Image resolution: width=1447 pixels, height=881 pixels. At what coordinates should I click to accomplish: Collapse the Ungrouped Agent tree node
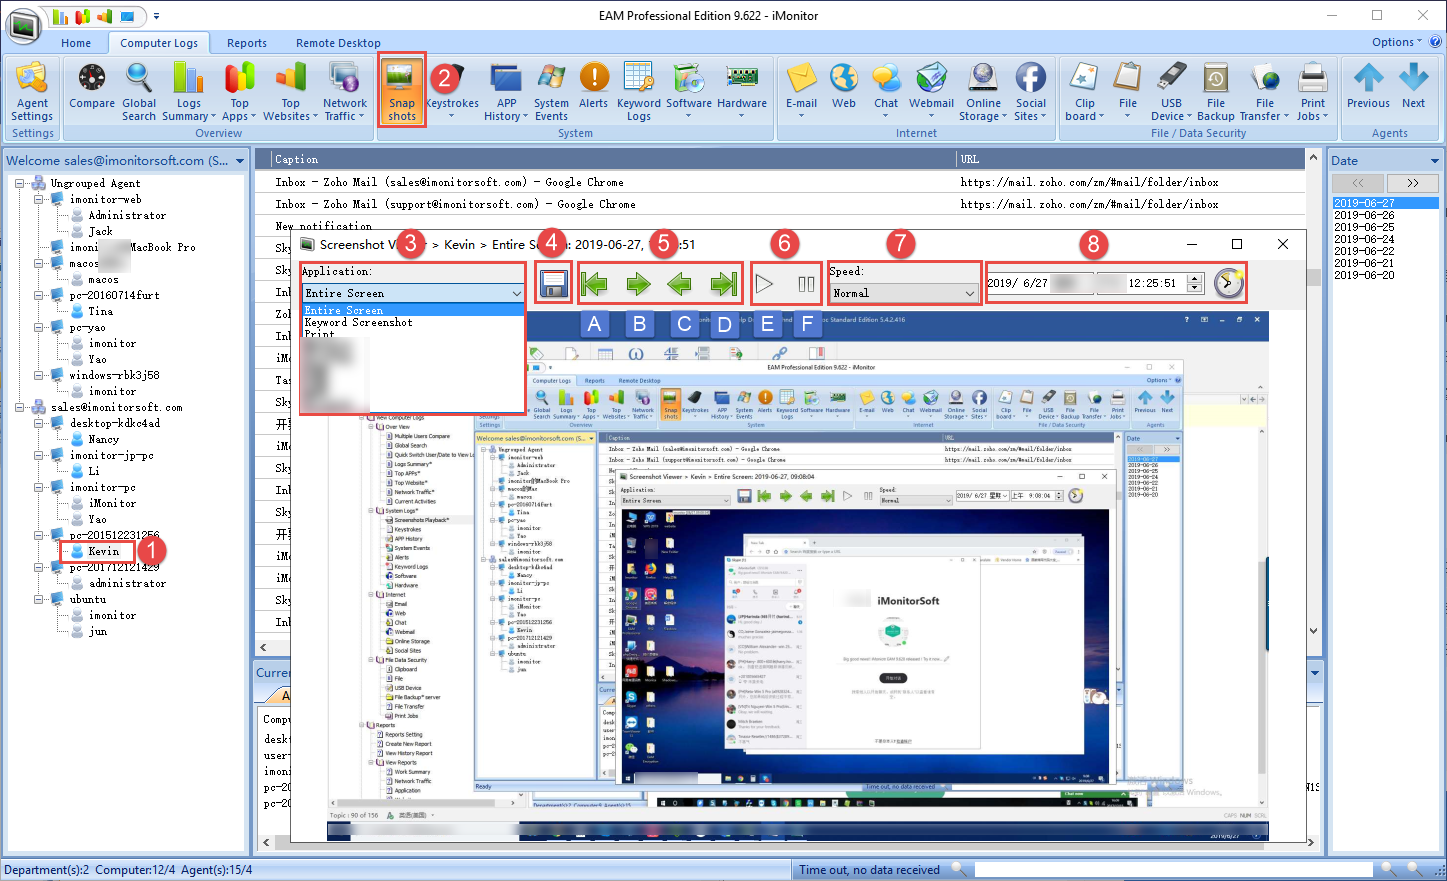(x=20, y=183)
